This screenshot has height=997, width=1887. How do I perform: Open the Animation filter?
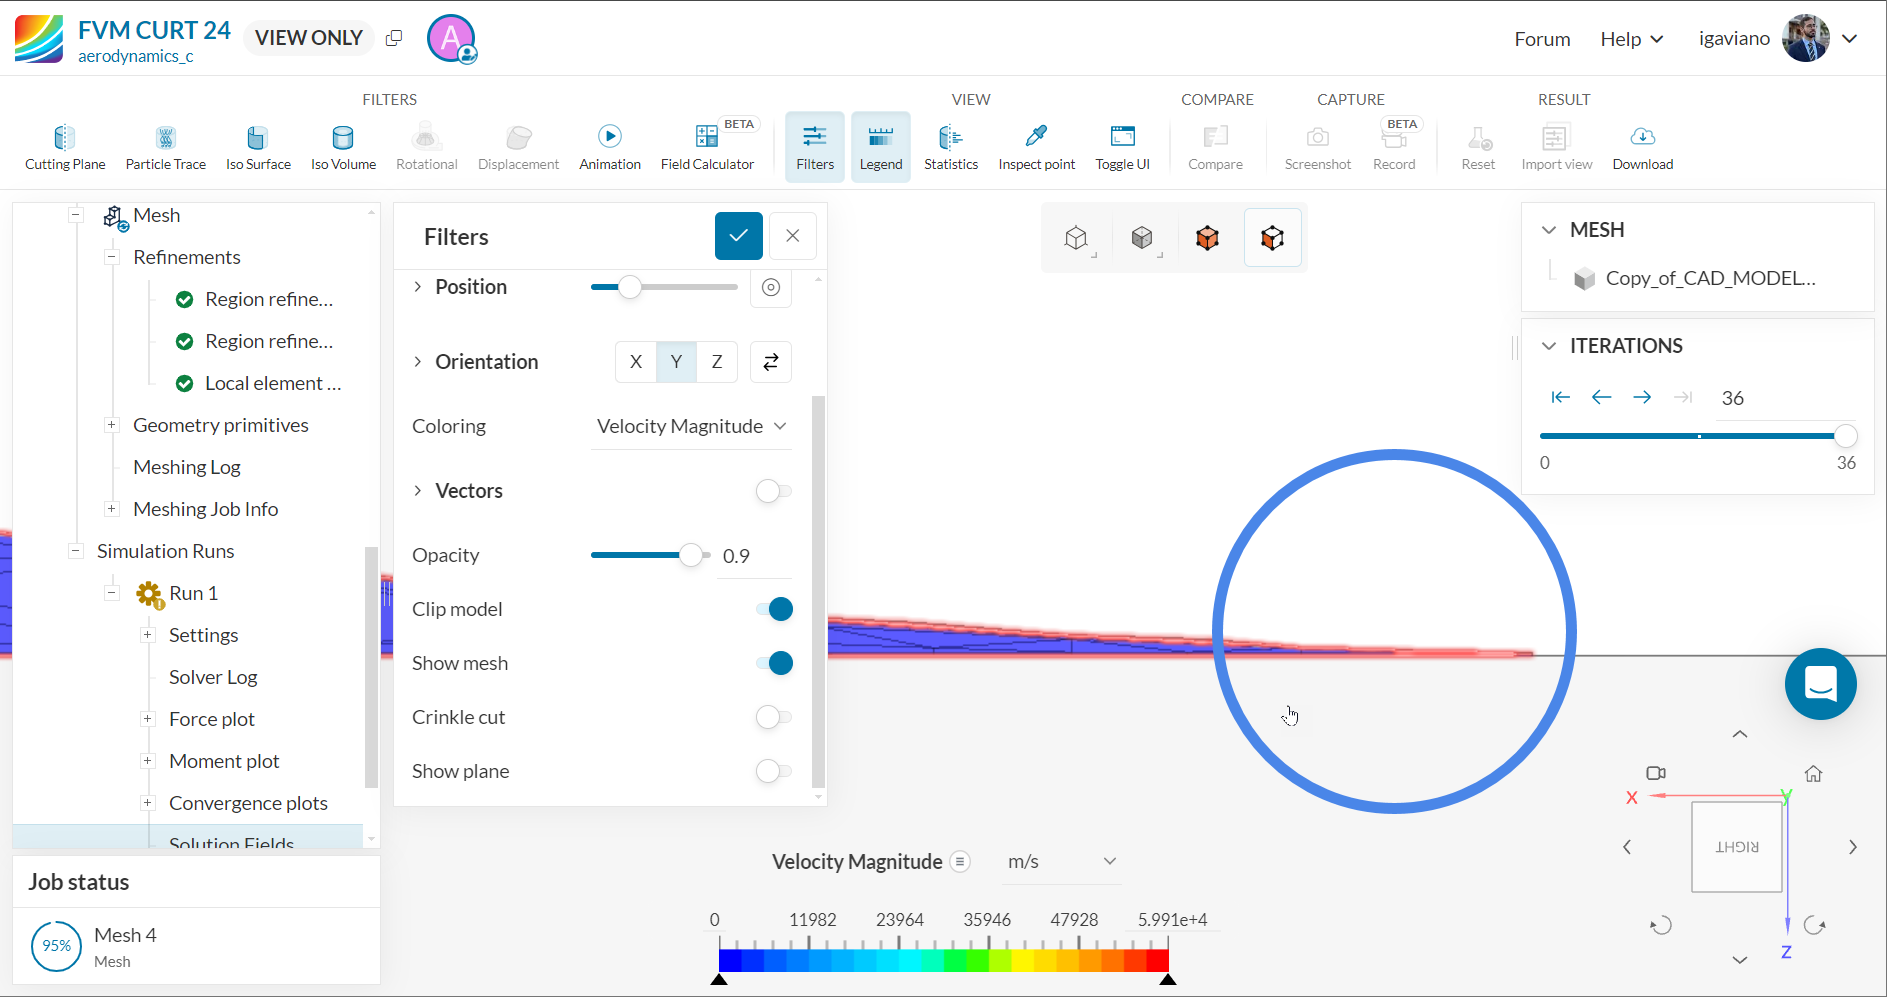610,147
